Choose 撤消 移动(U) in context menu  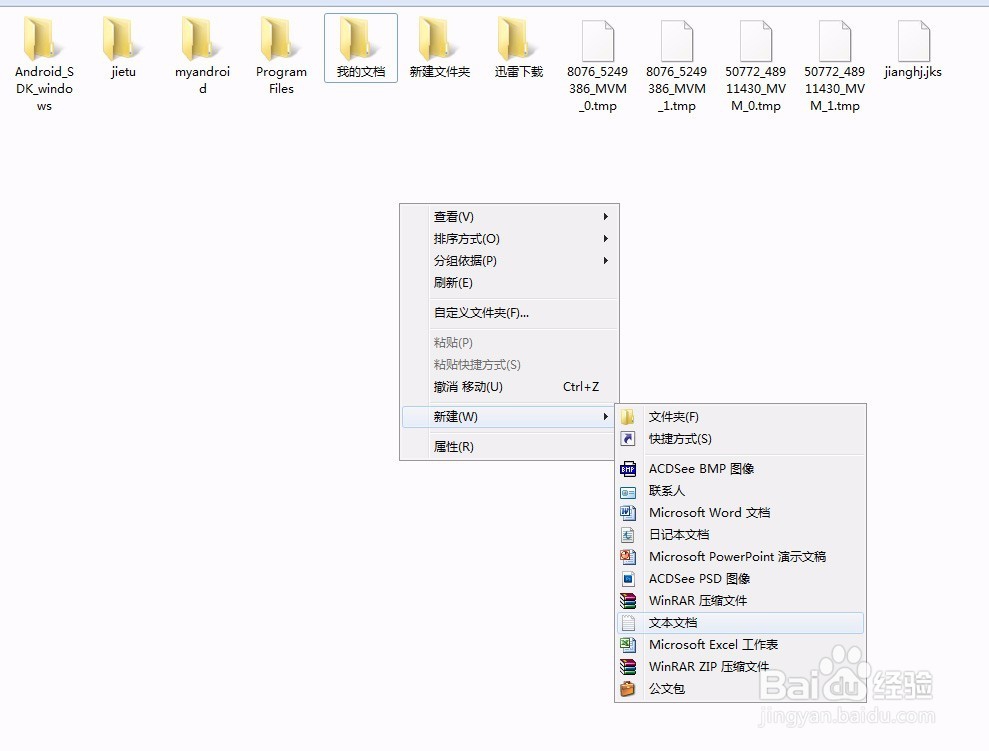510,387
